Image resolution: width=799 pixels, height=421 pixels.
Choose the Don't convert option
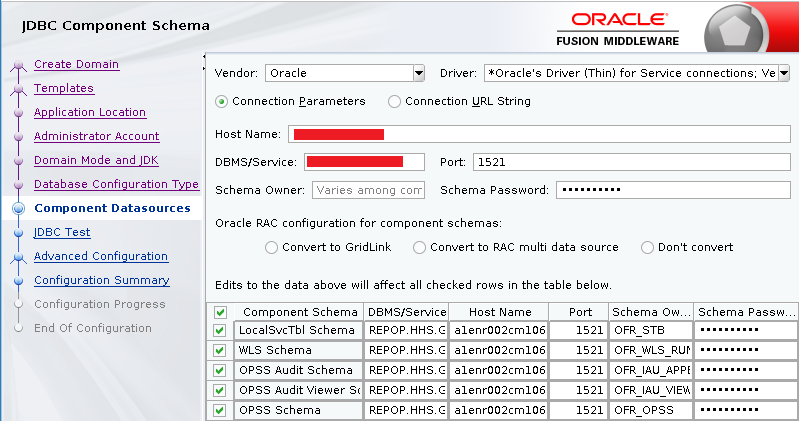click(648, 247)
